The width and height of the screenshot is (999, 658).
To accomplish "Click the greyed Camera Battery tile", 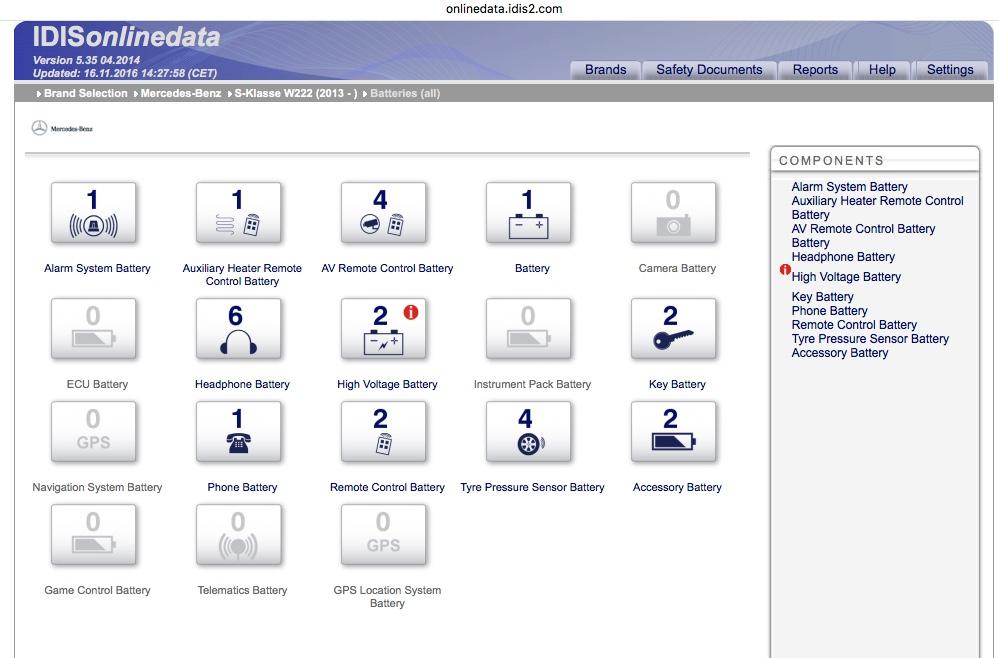I will [x=673, y=213].
